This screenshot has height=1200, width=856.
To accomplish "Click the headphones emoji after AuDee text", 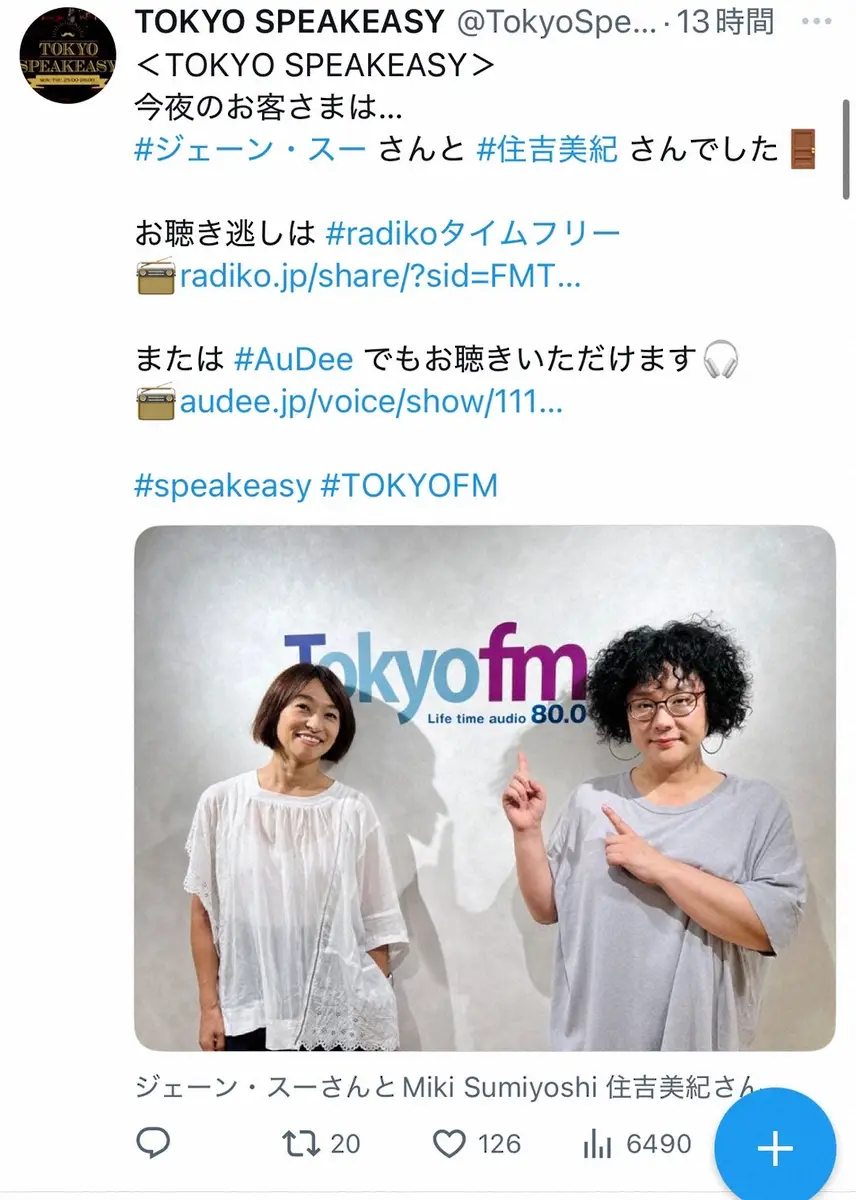I will pos(720,357).
